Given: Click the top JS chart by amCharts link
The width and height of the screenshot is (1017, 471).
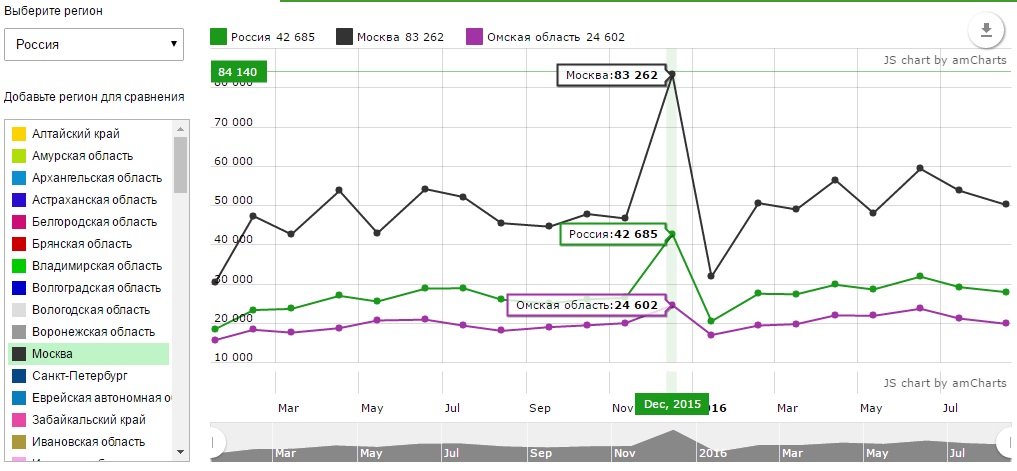Looking at the screenshot, I should point(944,60).
